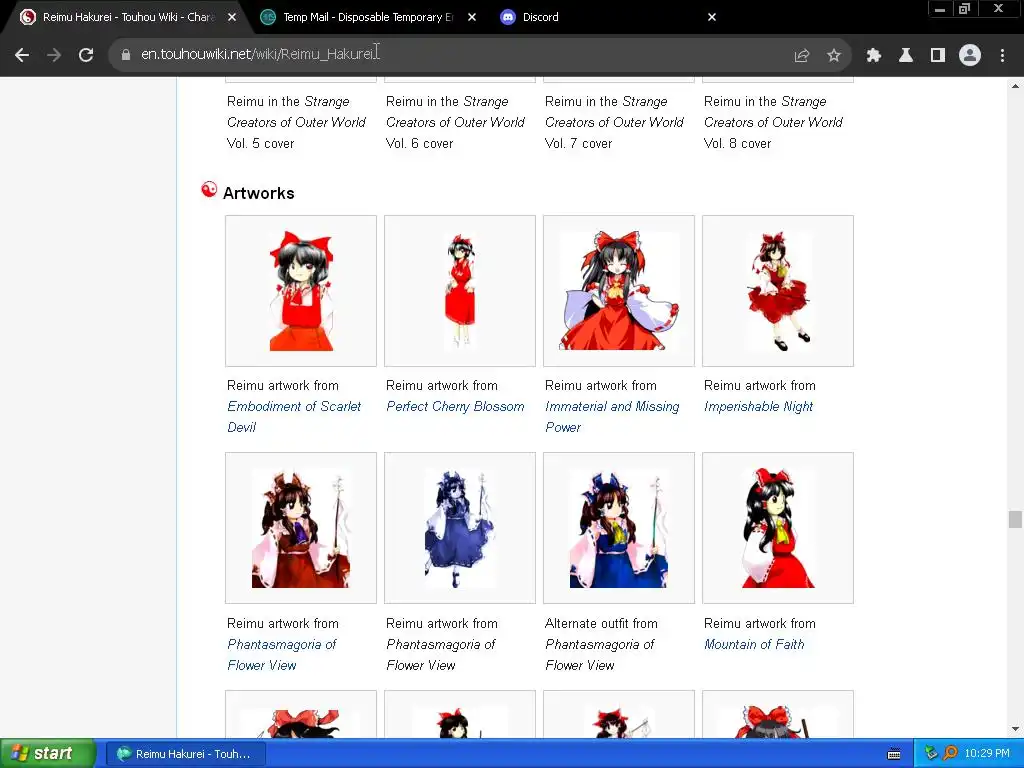View site security lock info

(x=125, y=55)
